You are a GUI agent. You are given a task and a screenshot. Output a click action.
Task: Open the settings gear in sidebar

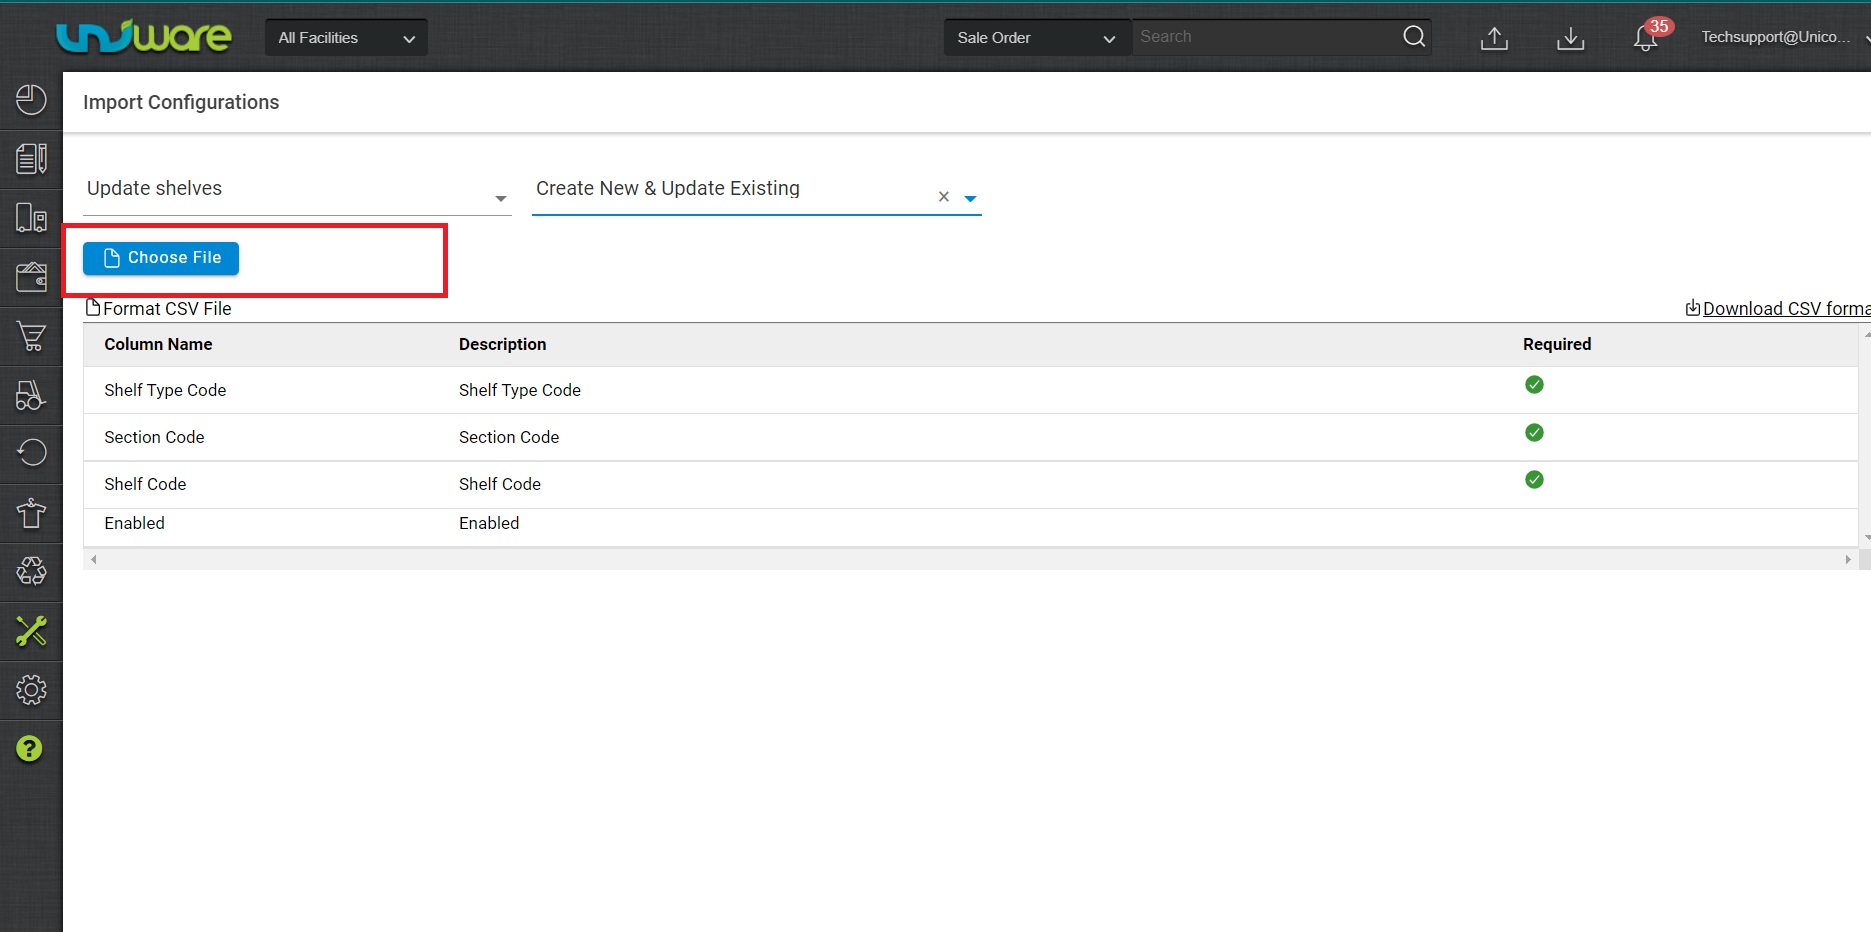point(31,689)
